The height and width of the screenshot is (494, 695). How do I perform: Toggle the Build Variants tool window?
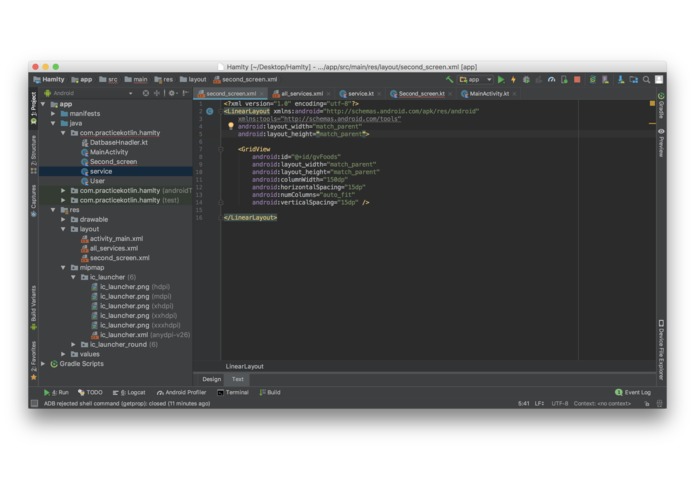pyautogui.click(x=34, y=308)
